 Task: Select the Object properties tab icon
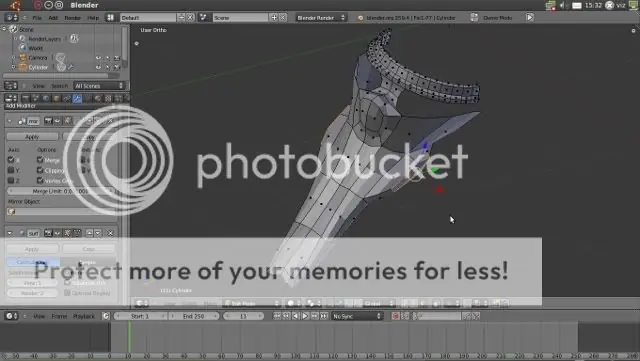click(56, 98)
